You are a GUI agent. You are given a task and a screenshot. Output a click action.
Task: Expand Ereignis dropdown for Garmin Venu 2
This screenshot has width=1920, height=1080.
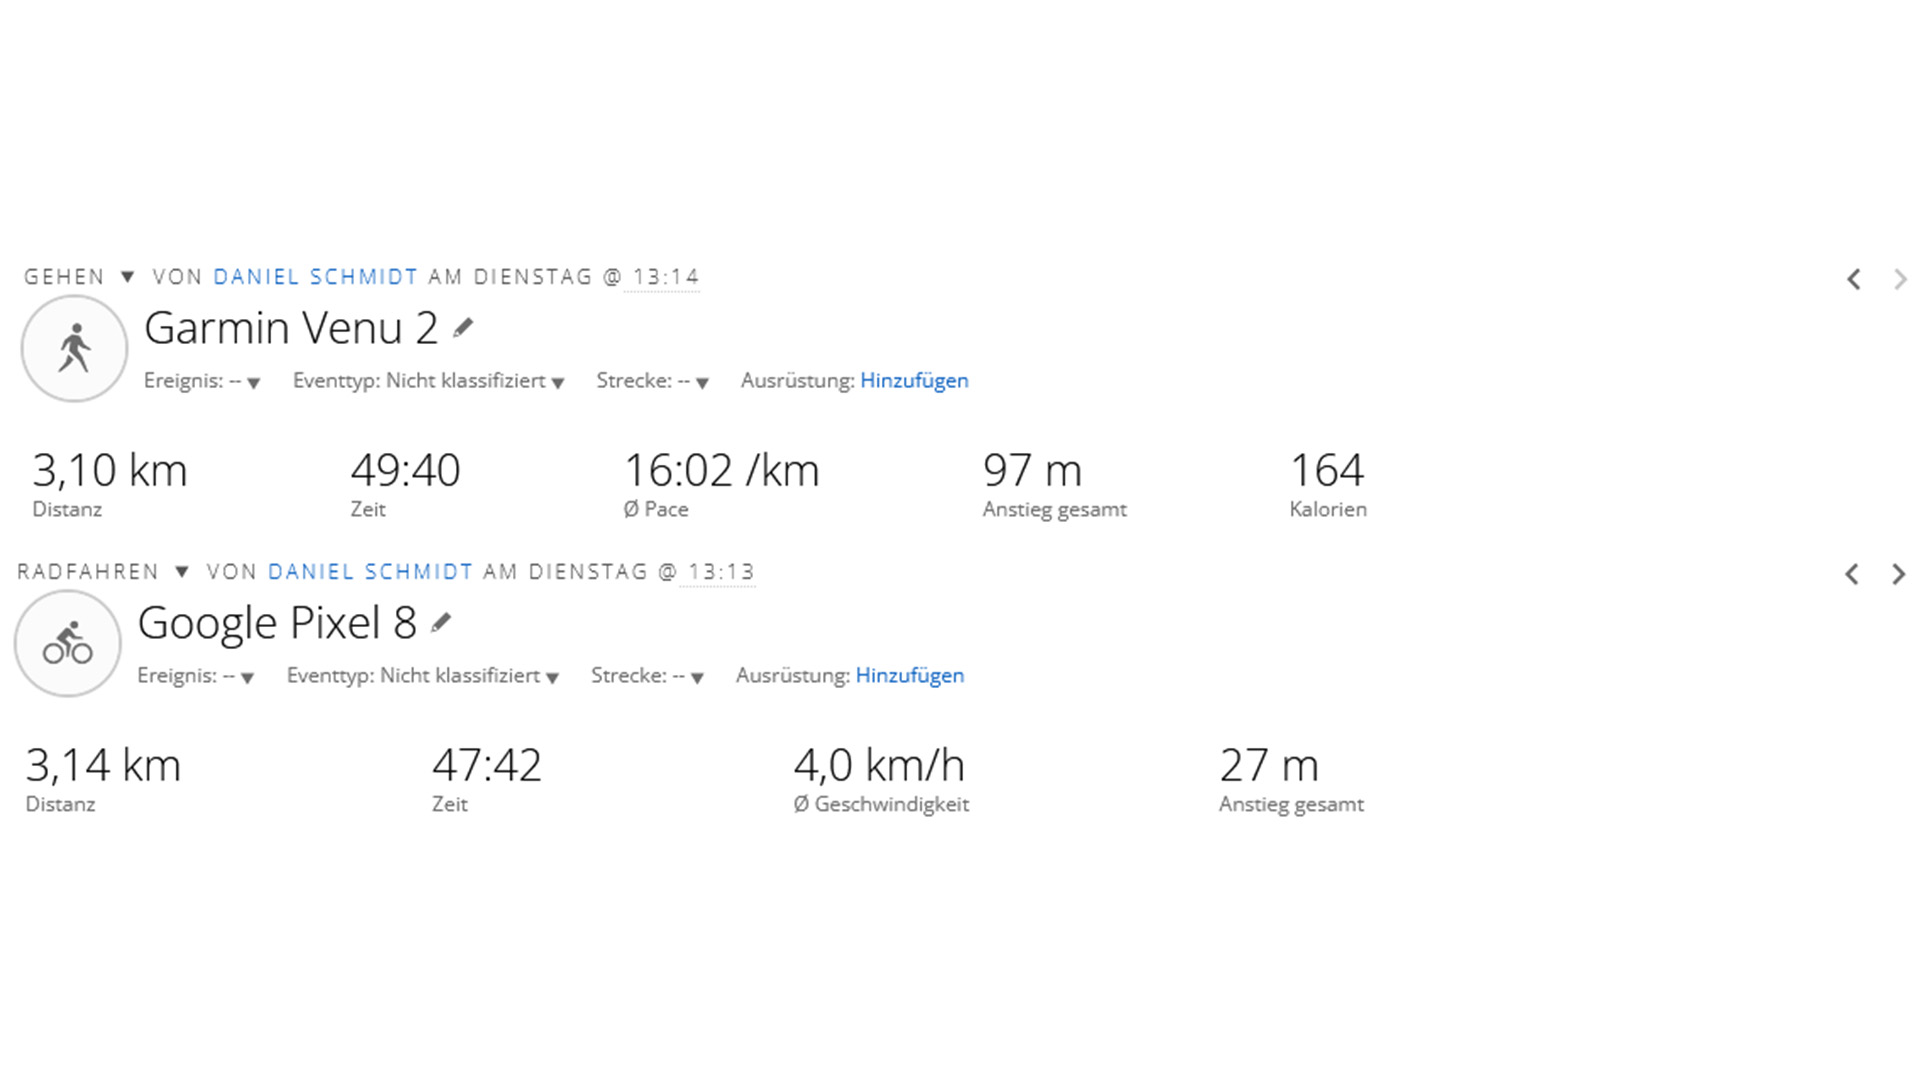coord(253,382)
